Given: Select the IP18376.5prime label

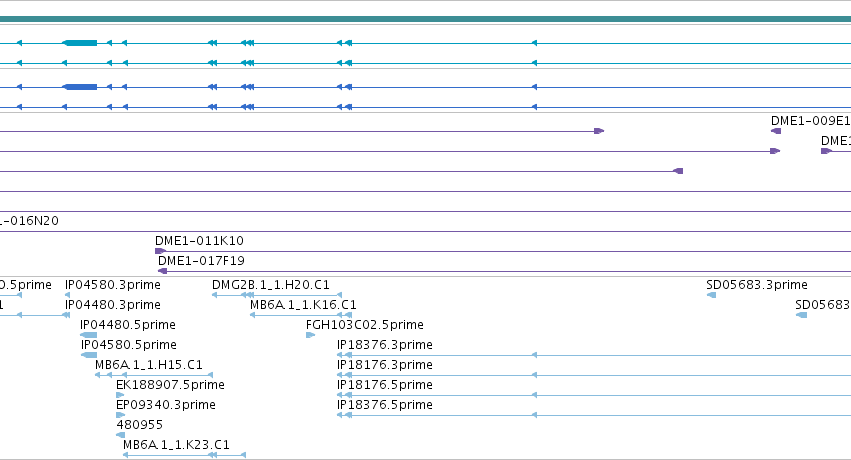Looking at the screenshot, I should pyautogui.click(x=384, y=405).
